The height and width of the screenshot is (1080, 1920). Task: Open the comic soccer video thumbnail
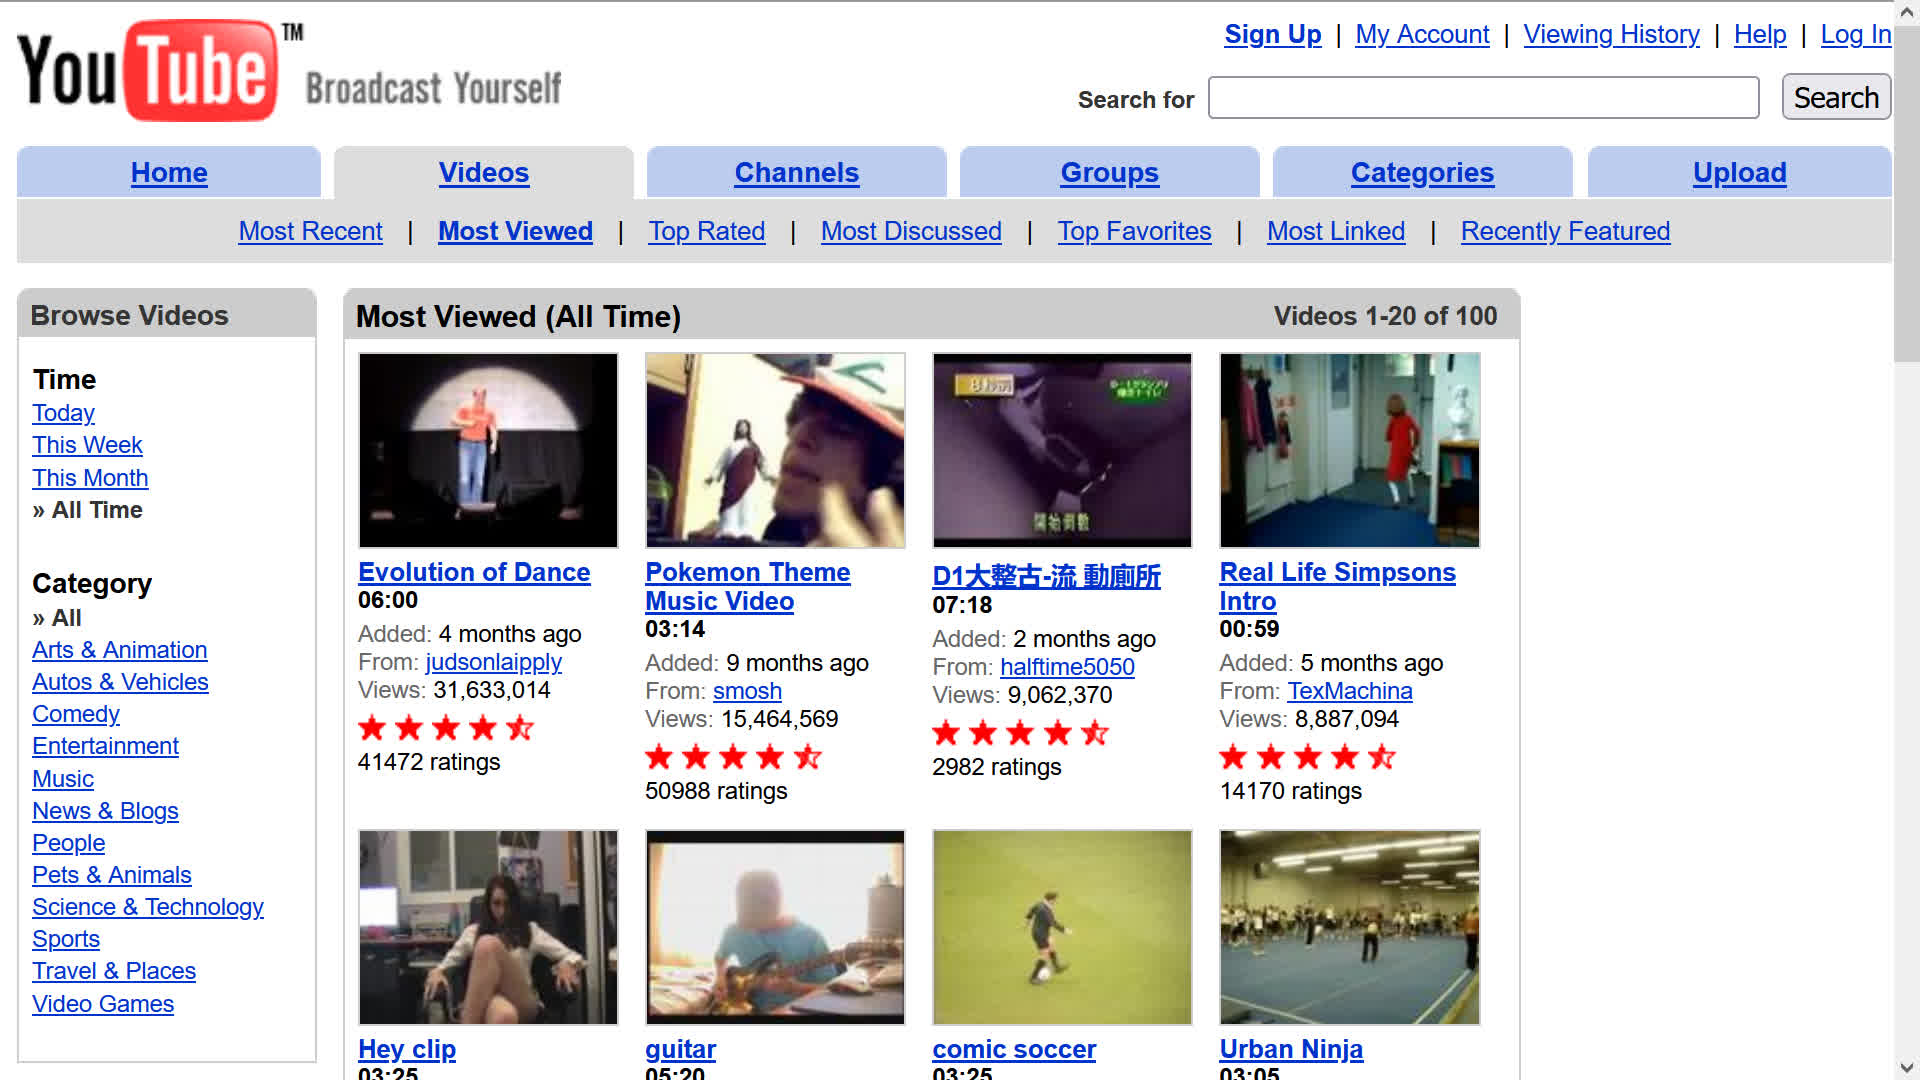(x=1062, y=927)
